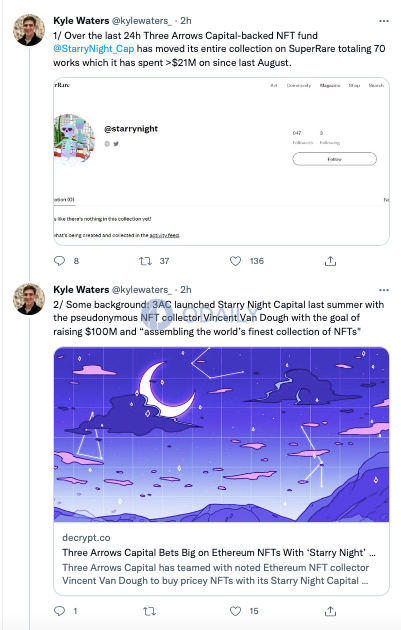This screenshot has height=630, width=401.
Task: Open Kyle Waters' profile name on first tweet
Action: (81, 20)
